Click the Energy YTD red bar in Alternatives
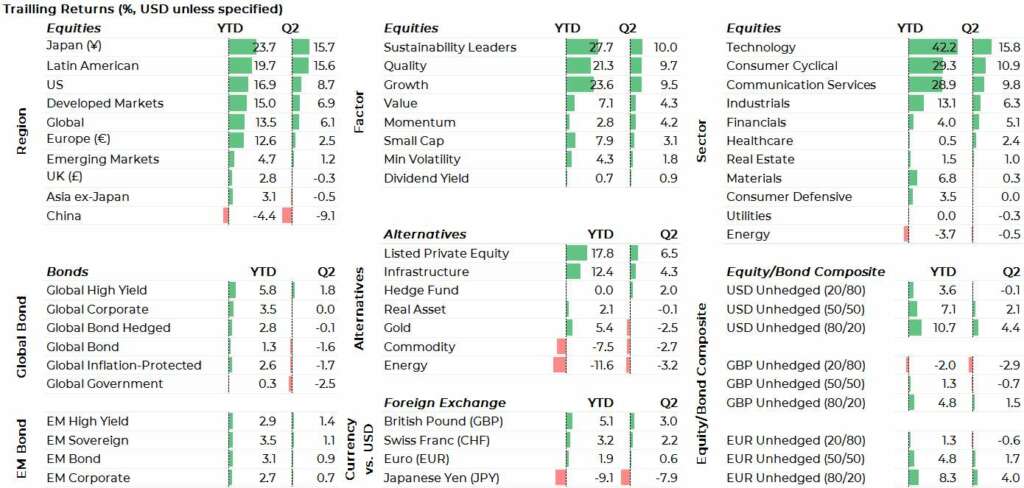1024x488 pixels. click(559, 365)
